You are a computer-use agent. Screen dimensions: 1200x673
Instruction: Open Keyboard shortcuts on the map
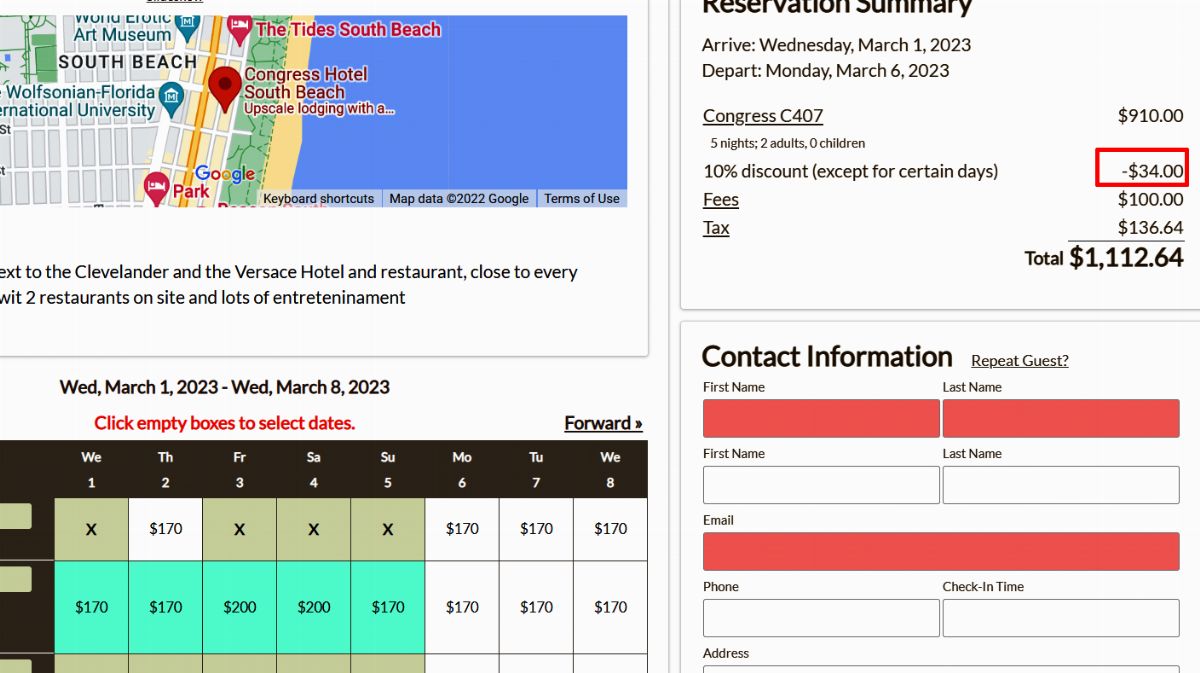318,198
